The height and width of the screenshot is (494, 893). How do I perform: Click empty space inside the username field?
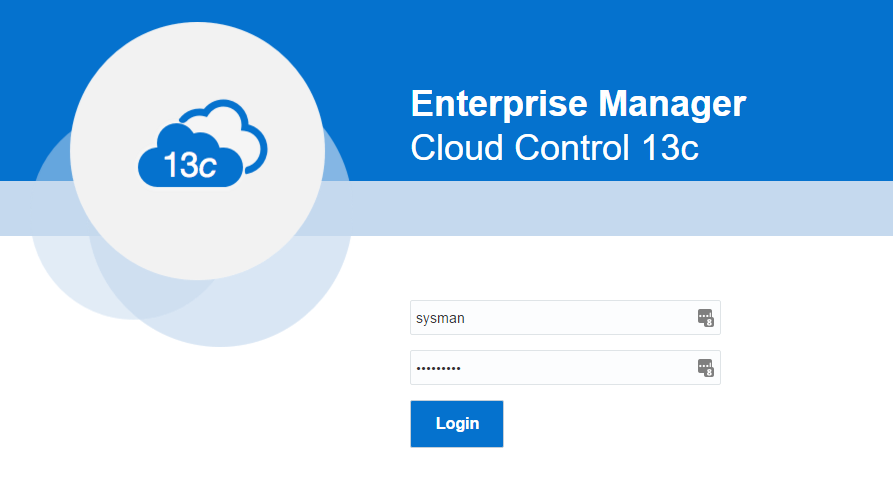tap(581, 317)
